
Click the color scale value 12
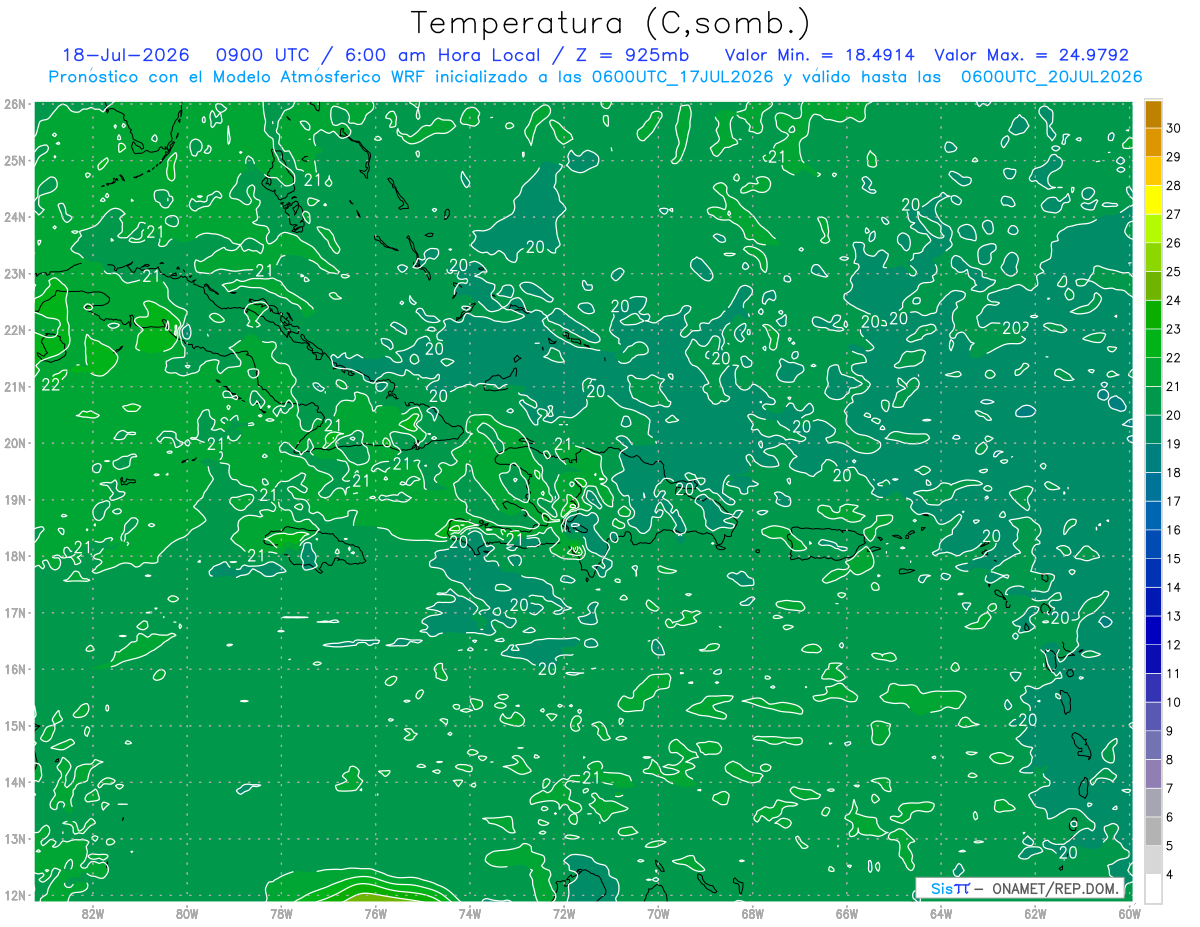click(x=1174, y=645)
